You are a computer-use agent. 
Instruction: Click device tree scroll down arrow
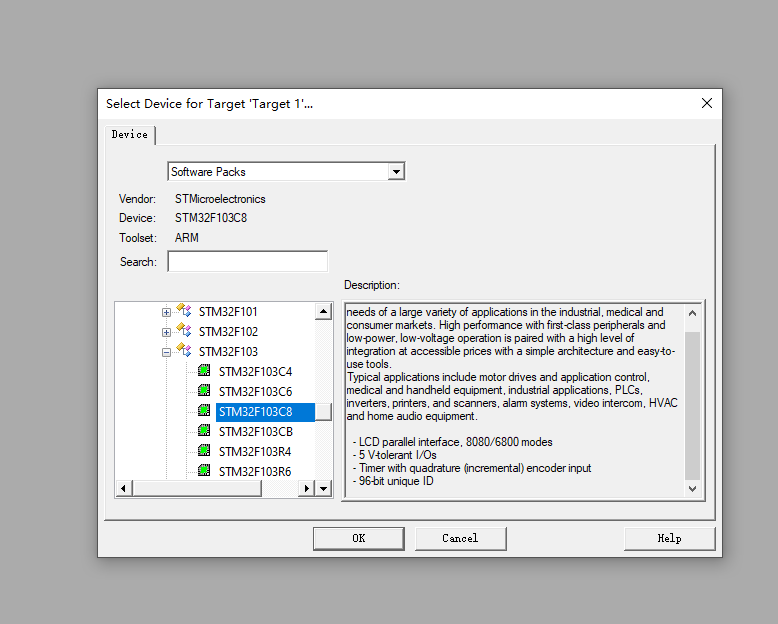[x=324, y=489]
